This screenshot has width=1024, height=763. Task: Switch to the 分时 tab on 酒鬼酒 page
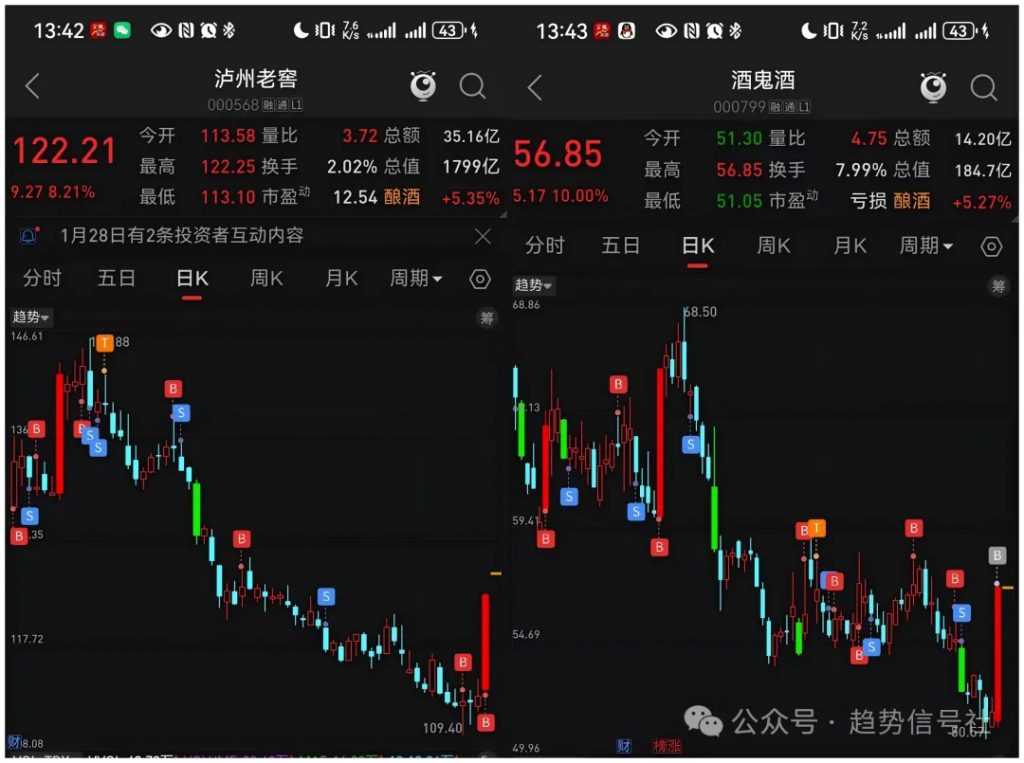coord(544,246)
